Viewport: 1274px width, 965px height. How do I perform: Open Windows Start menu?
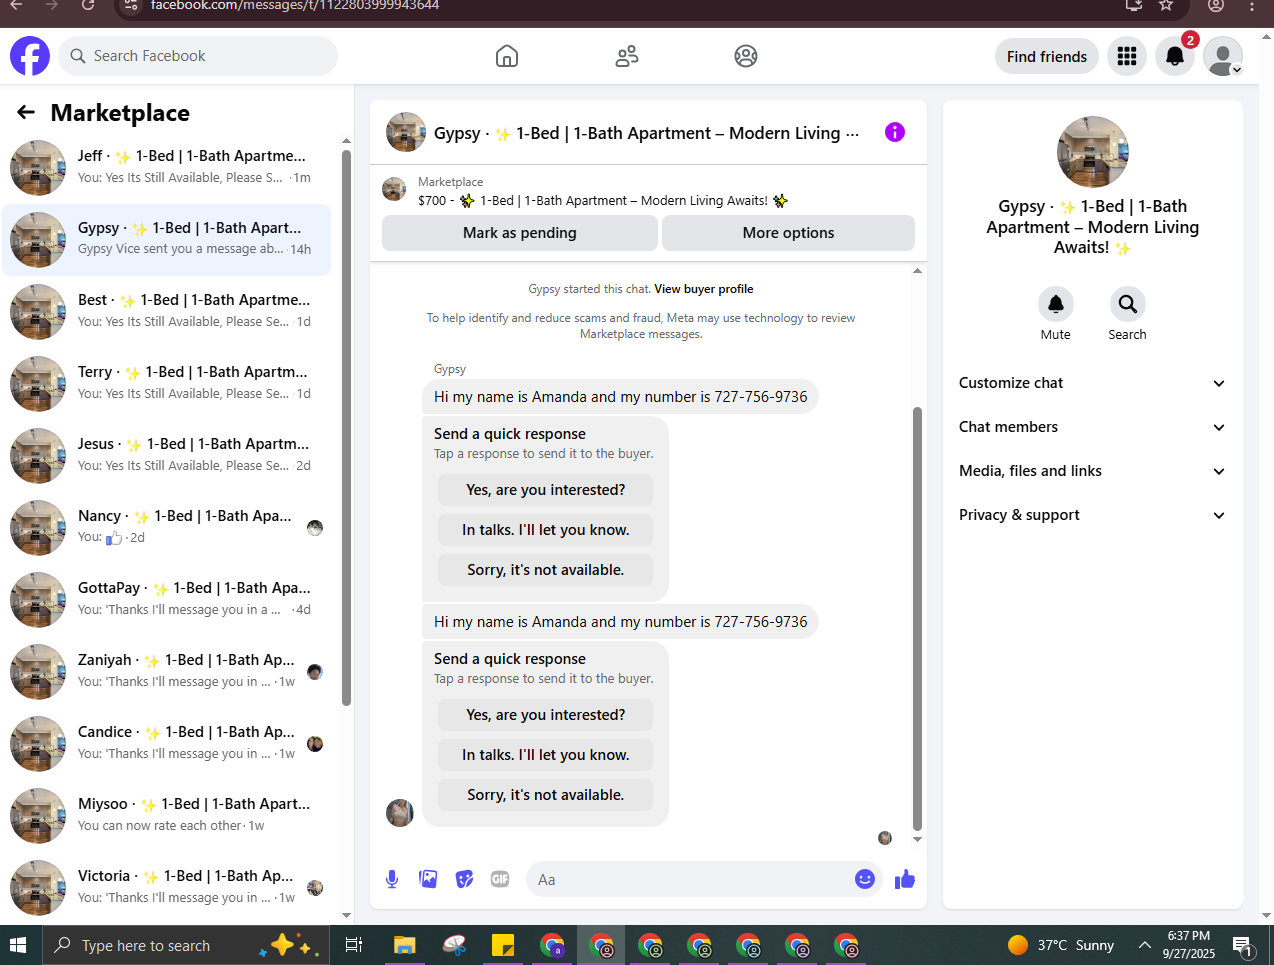coord(17,945)
